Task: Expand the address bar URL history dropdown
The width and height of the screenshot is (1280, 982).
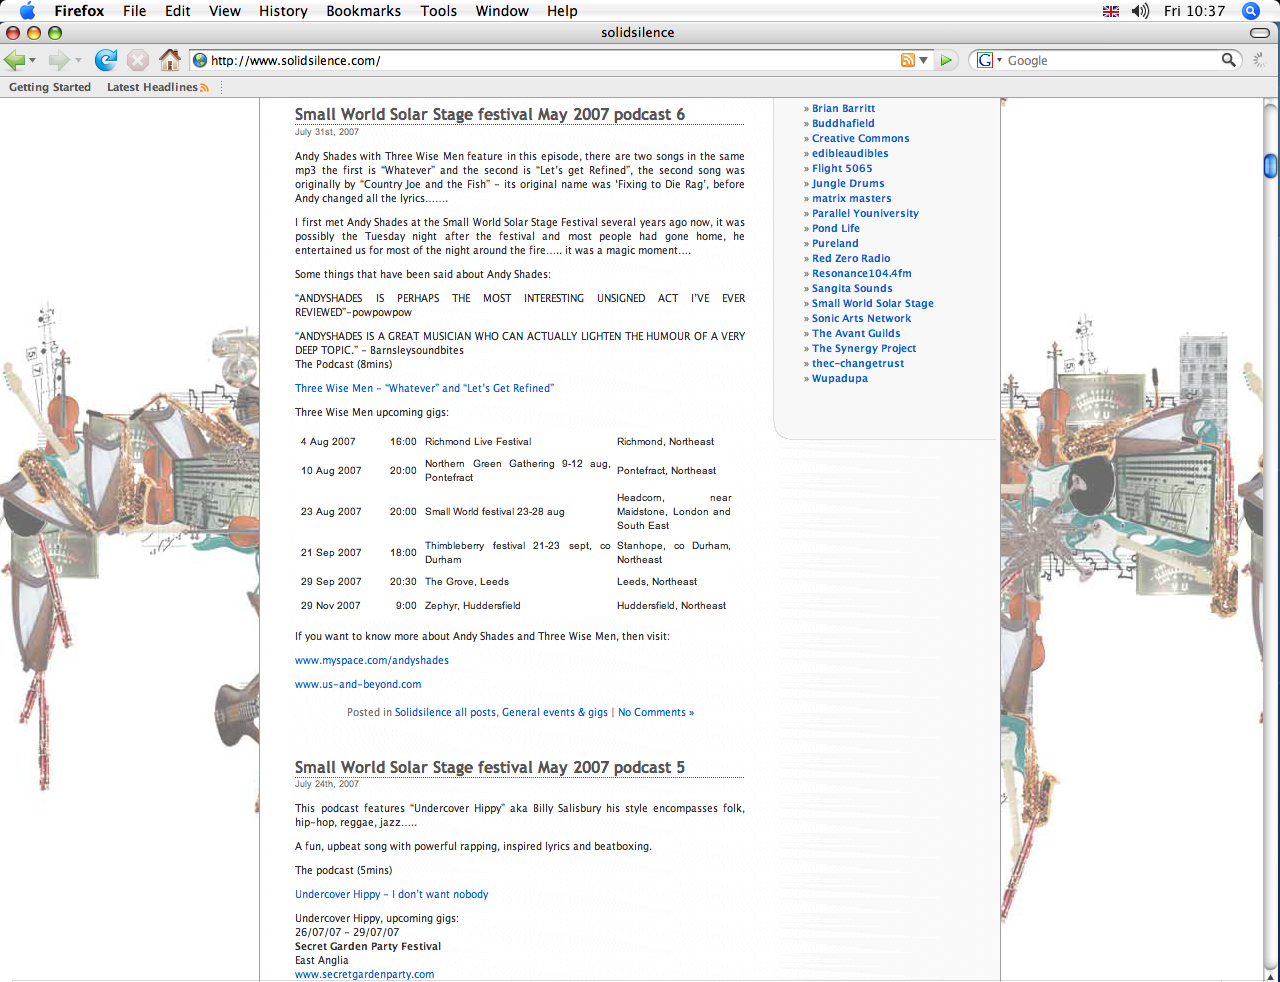Action: 924,60
